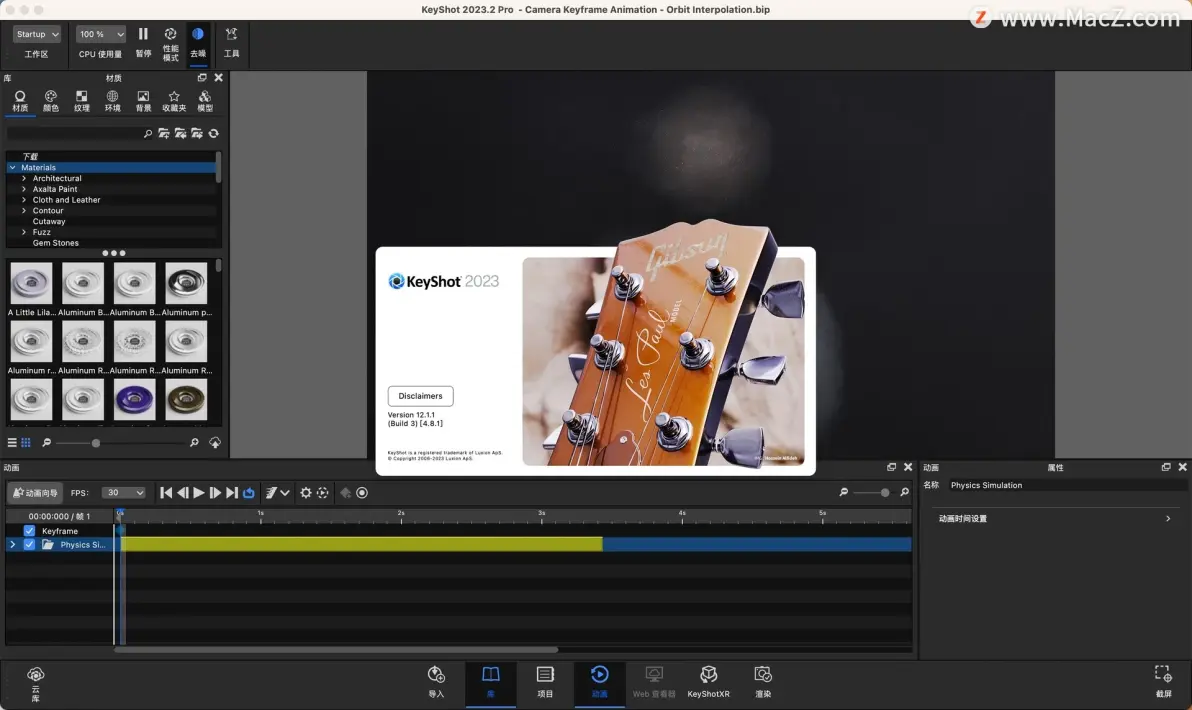Open animation settings gear
This screenshot has width=1192, height=710.
pyautogui.click(x=306, y=493)
